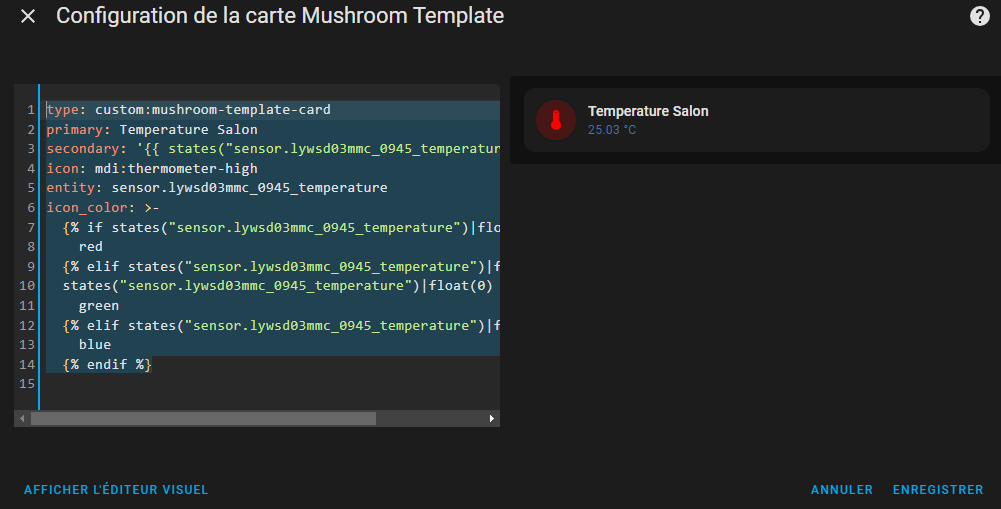Click the horizontal scrollbar thumb in editor

(x=203, y=418)
